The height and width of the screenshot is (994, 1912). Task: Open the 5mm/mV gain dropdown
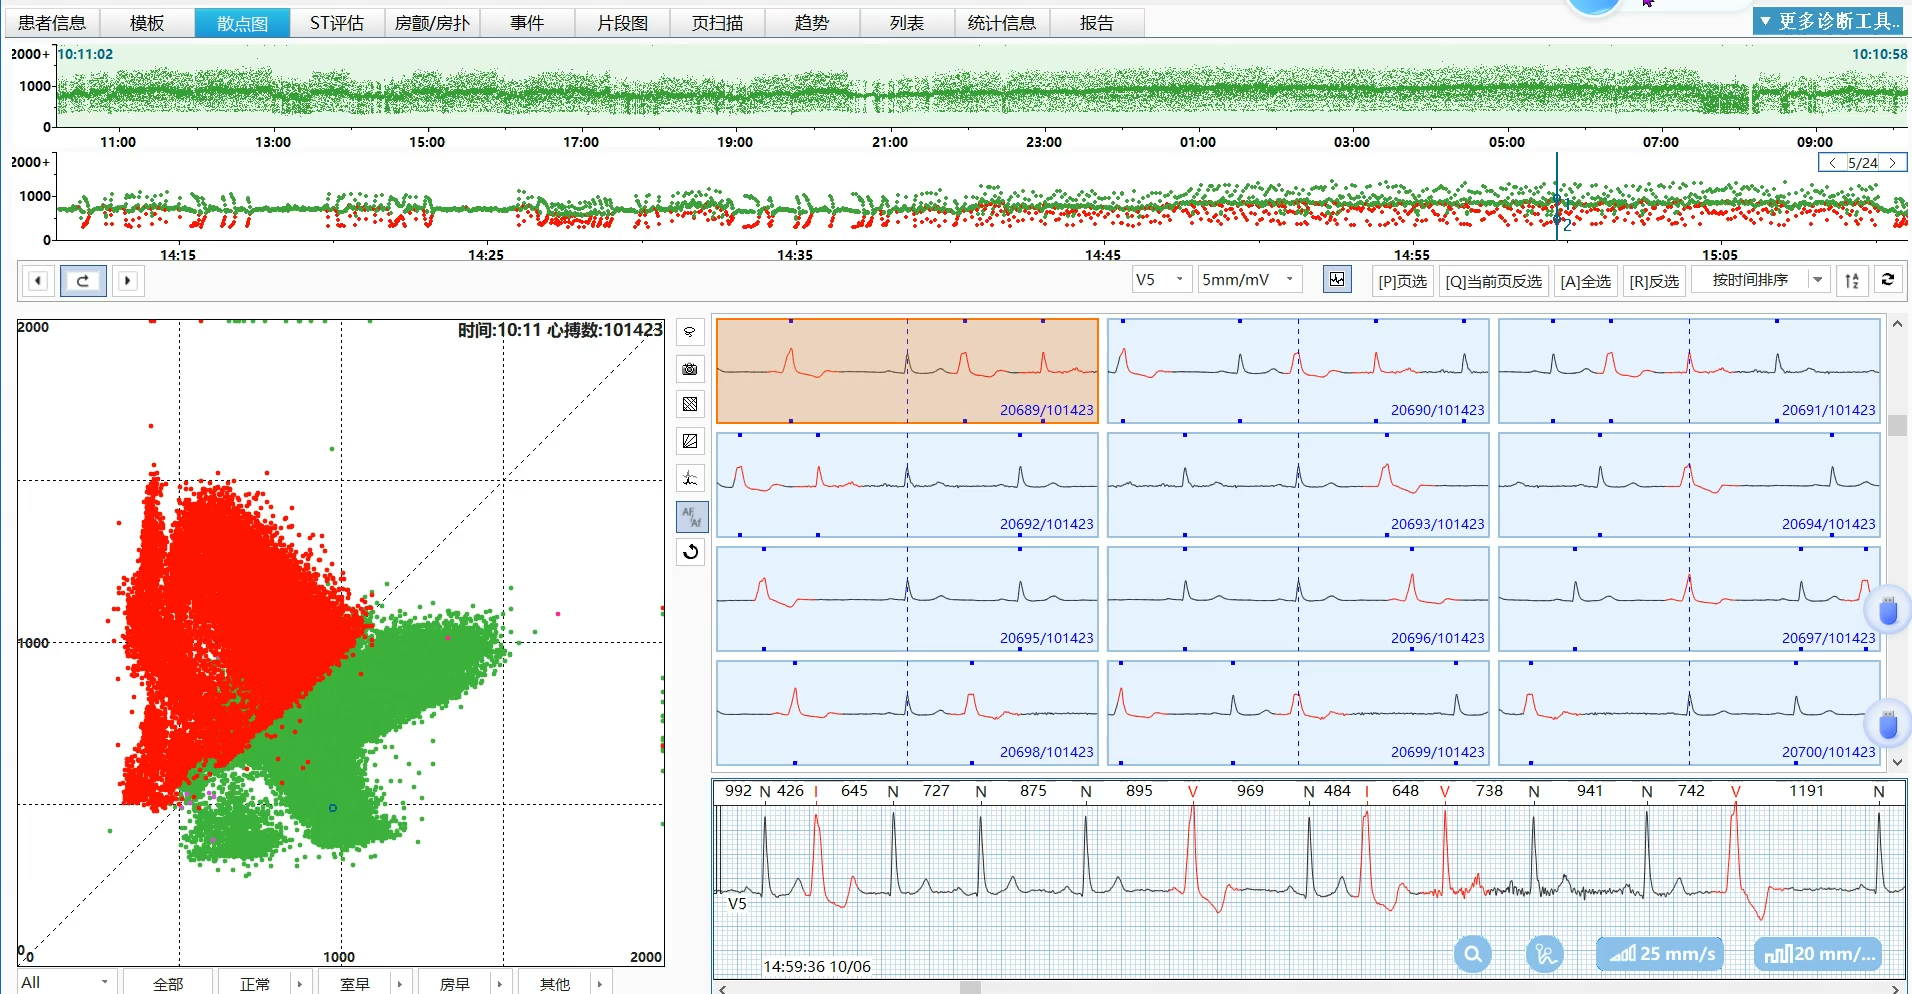(x=1250, y=280)
